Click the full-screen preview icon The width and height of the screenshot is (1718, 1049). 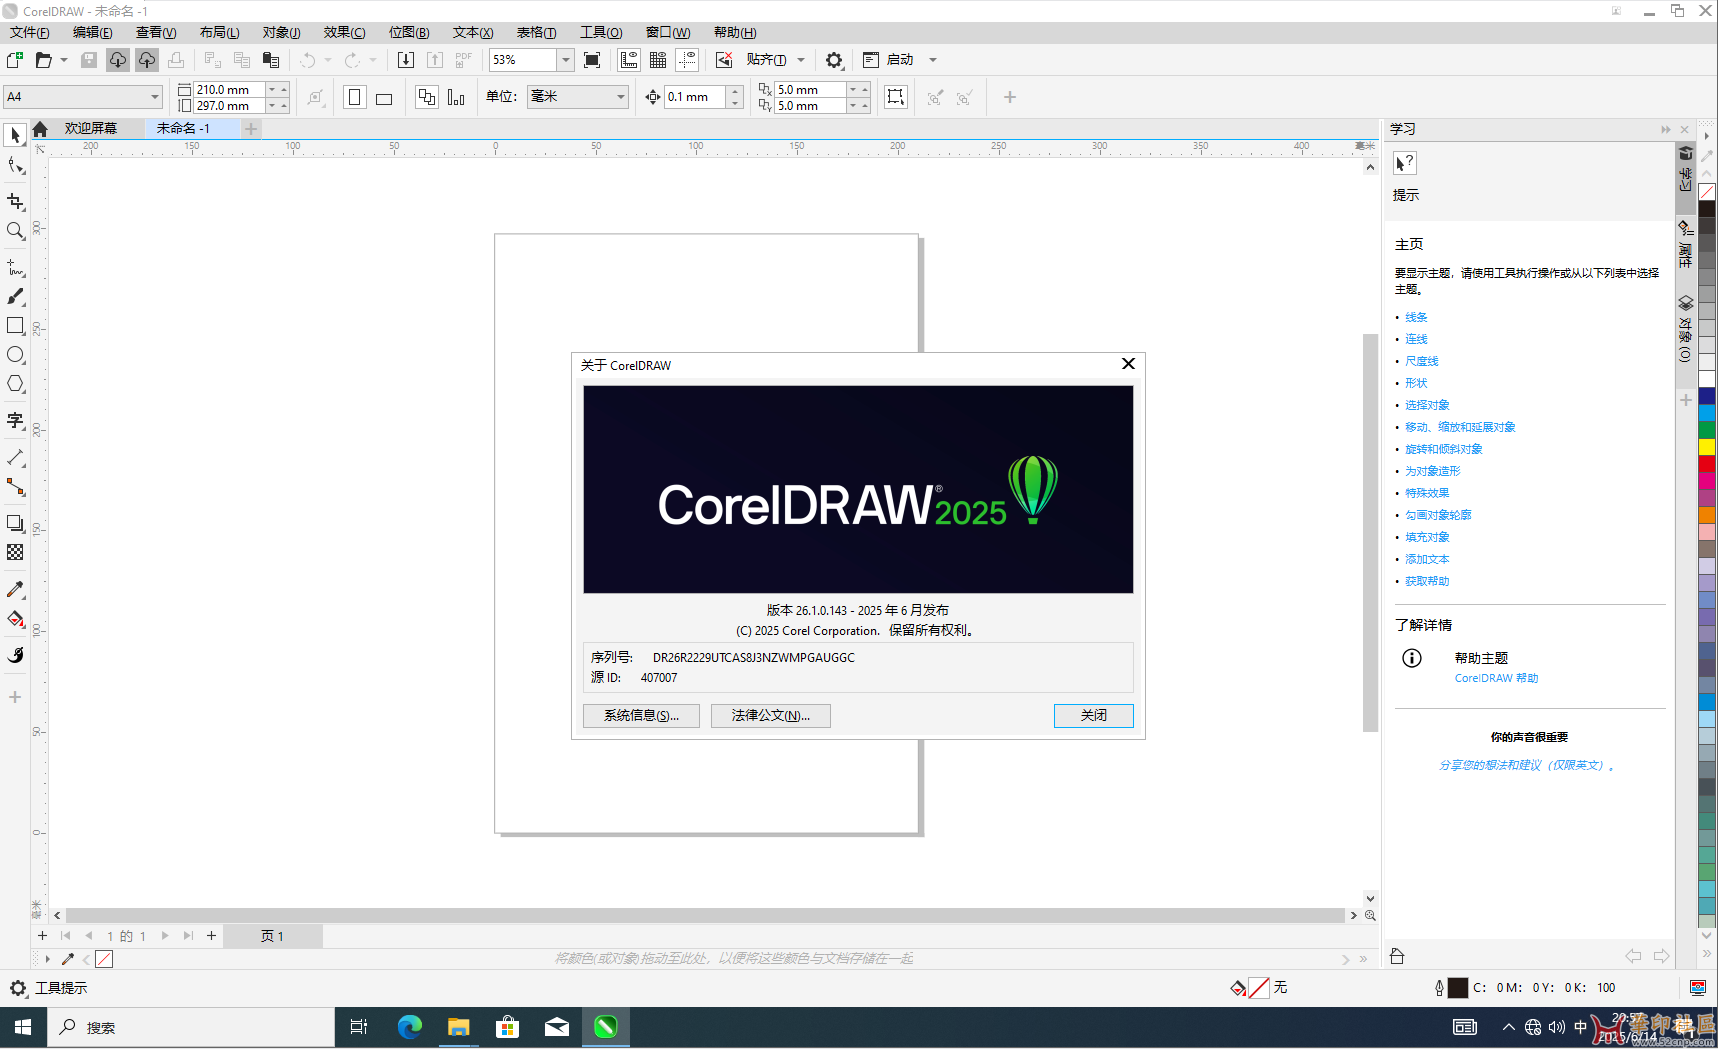point(592,60)
